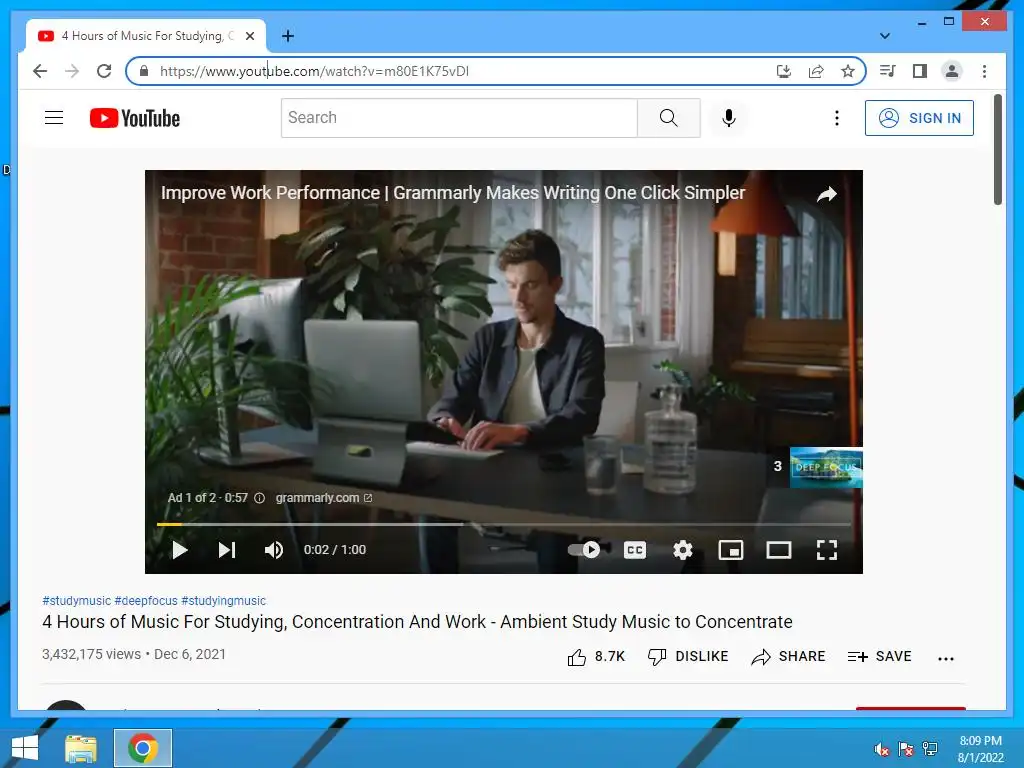Click the muted volume tray icon
Screen dimensions: 1024x768
coord(882,749)
